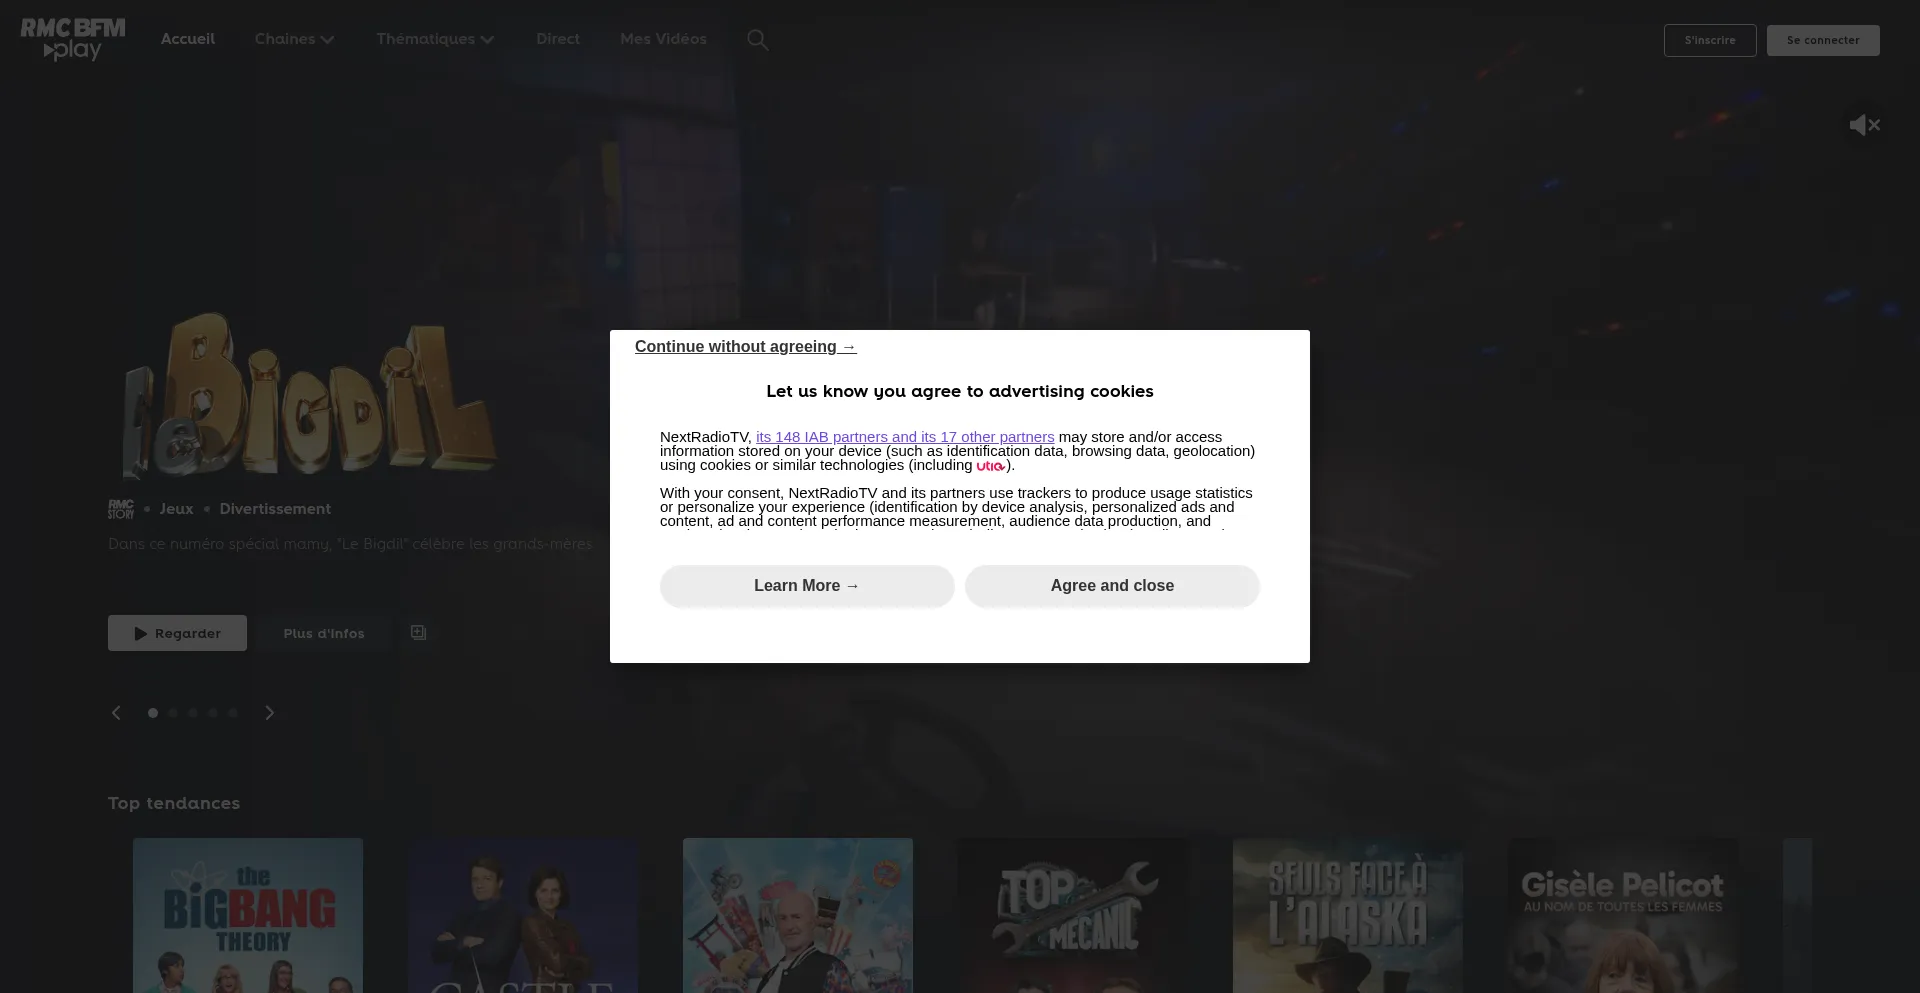Click the Se connecter button
Screen dimensions: 1920x993
point(1823,40)
